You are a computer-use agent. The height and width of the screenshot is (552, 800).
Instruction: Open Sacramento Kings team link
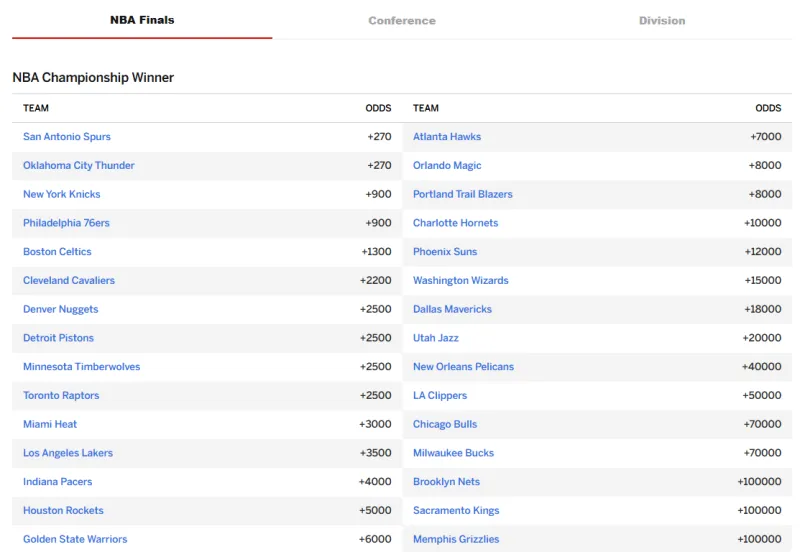coord(456,510)
